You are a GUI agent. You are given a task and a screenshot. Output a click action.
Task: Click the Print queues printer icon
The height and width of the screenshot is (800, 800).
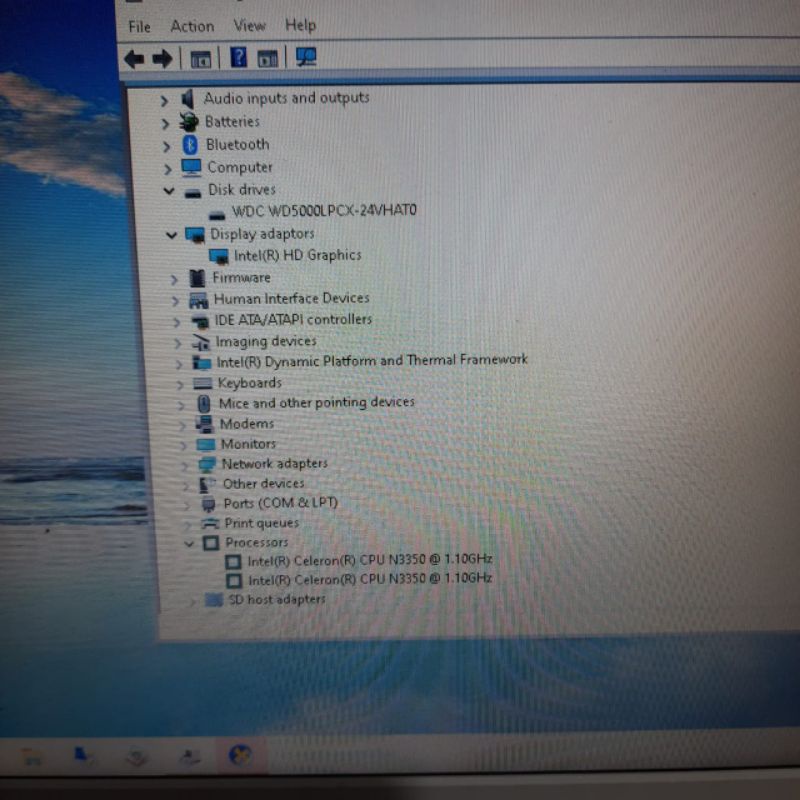[210, 523]
